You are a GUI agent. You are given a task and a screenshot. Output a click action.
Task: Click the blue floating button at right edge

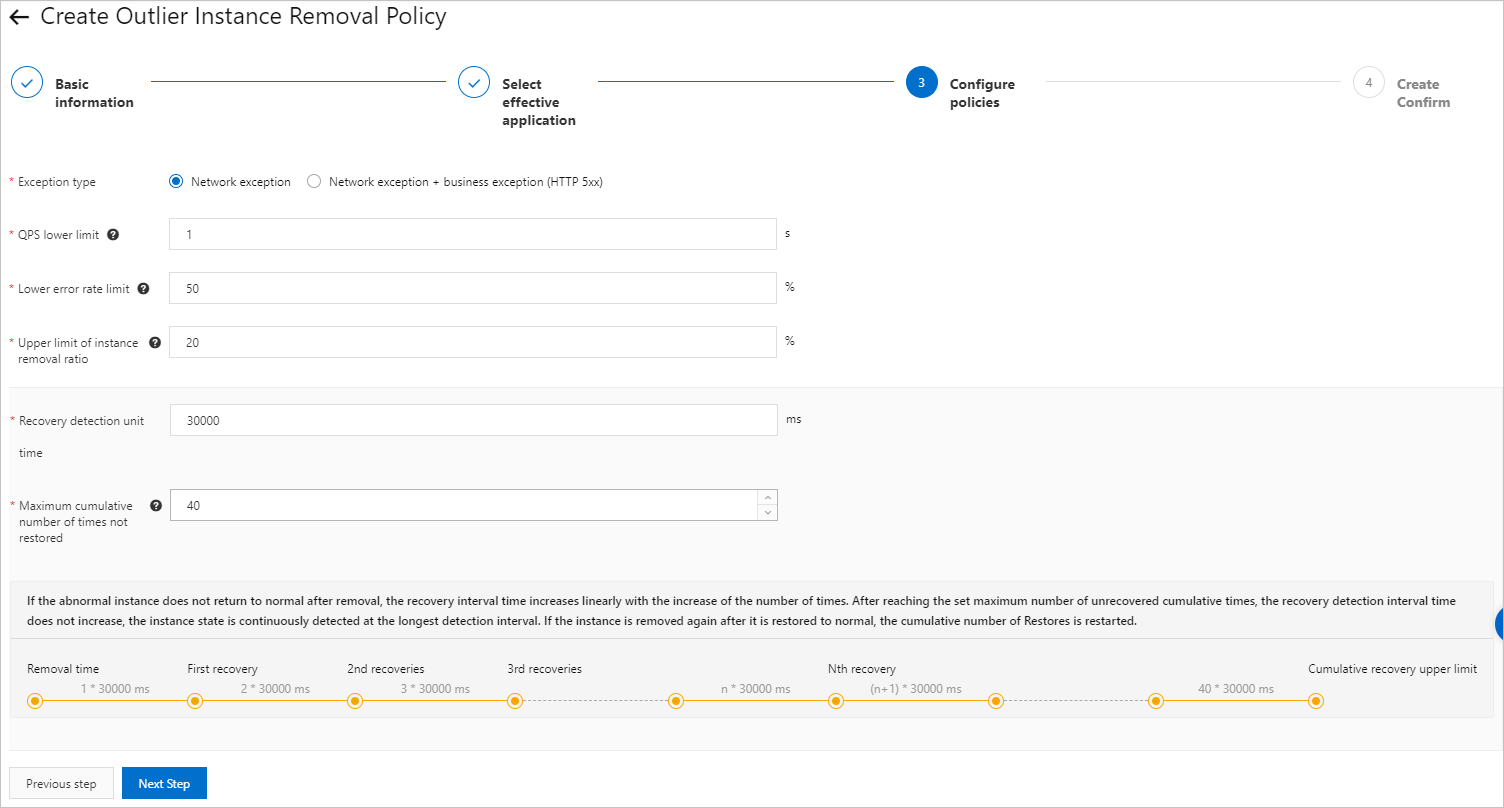(1499, 624)
